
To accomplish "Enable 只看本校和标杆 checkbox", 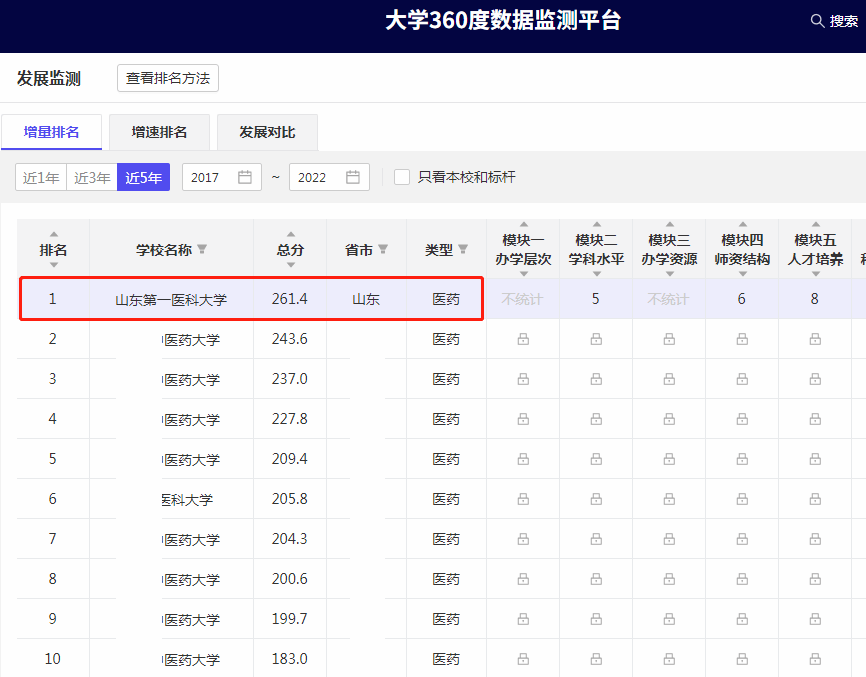I will tap(402, 177).
